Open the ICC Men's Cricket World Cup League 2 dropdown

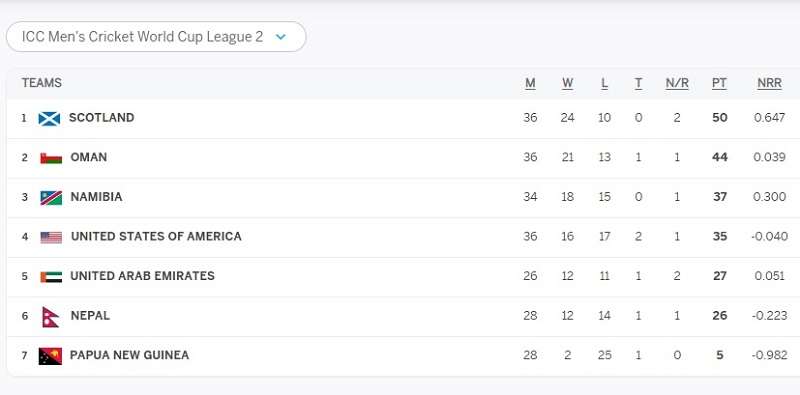tap(156, 37)
